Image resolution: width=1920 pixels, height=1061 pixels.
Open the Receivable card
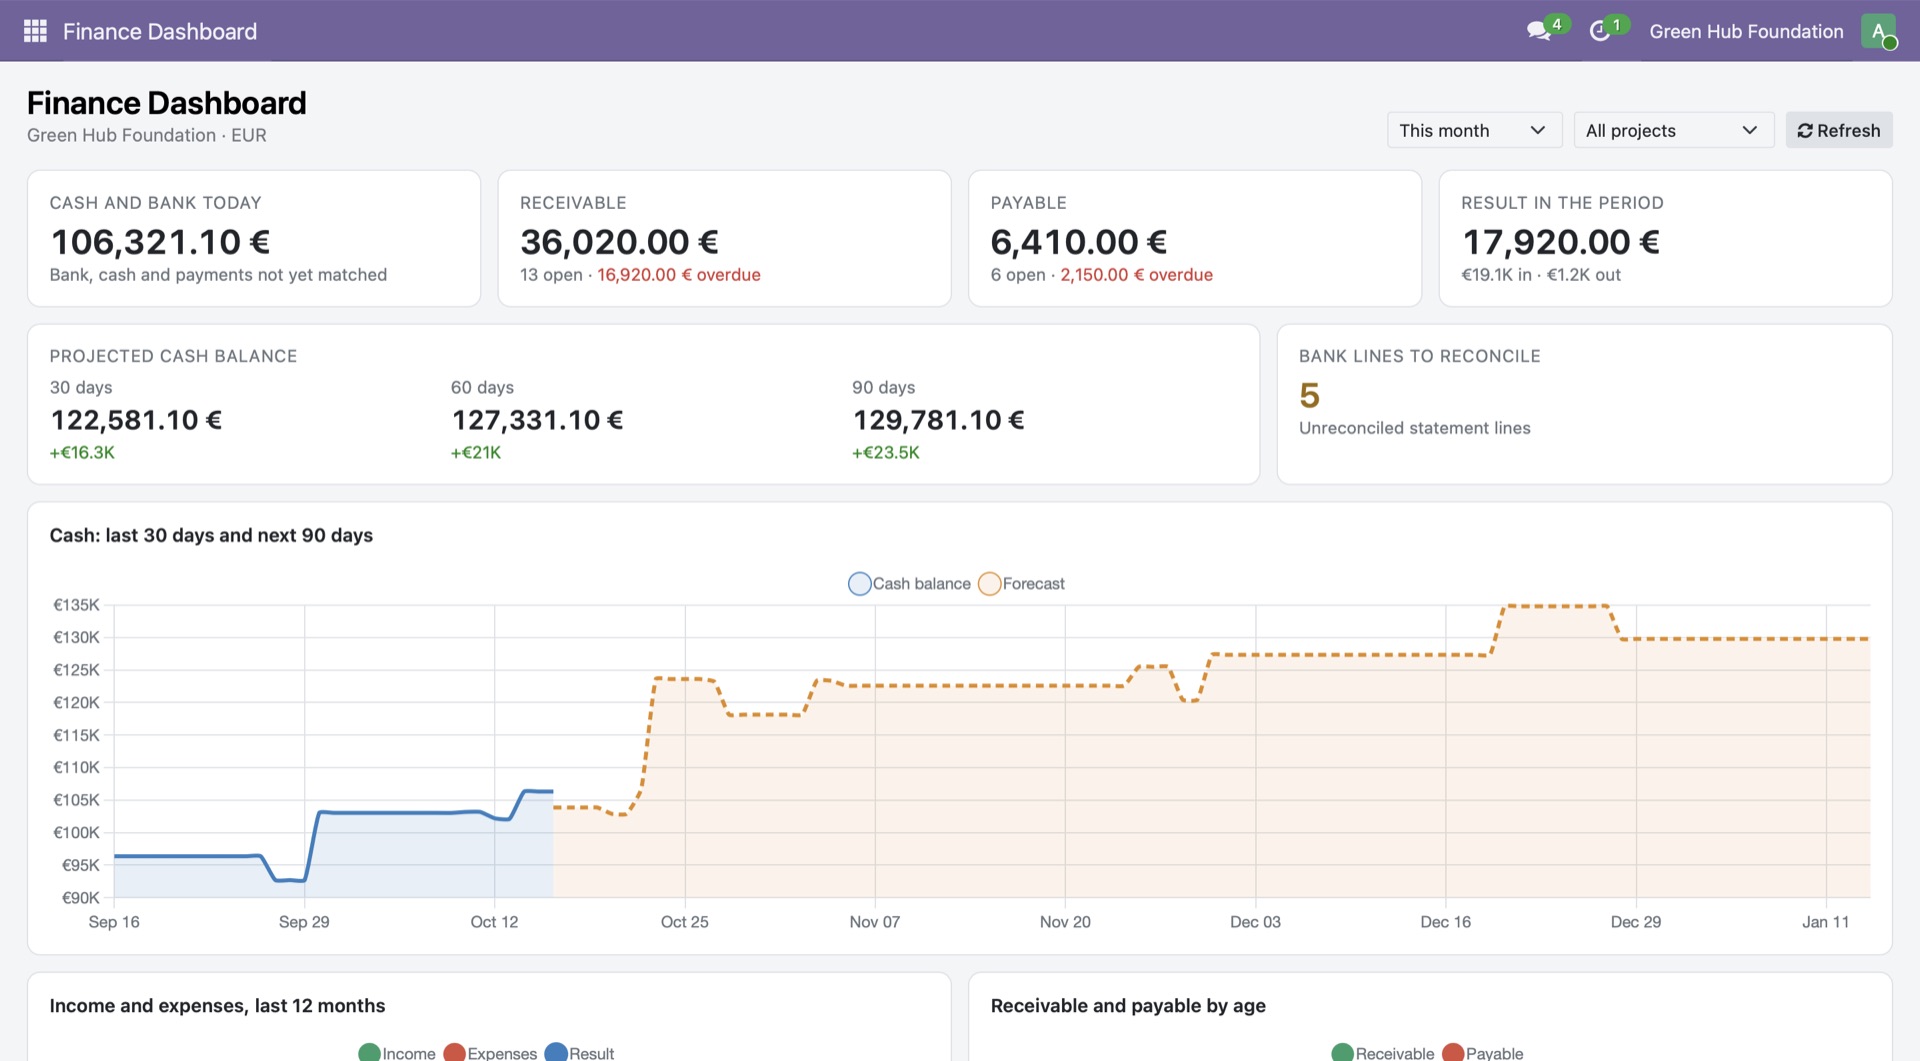pos(724,238)
